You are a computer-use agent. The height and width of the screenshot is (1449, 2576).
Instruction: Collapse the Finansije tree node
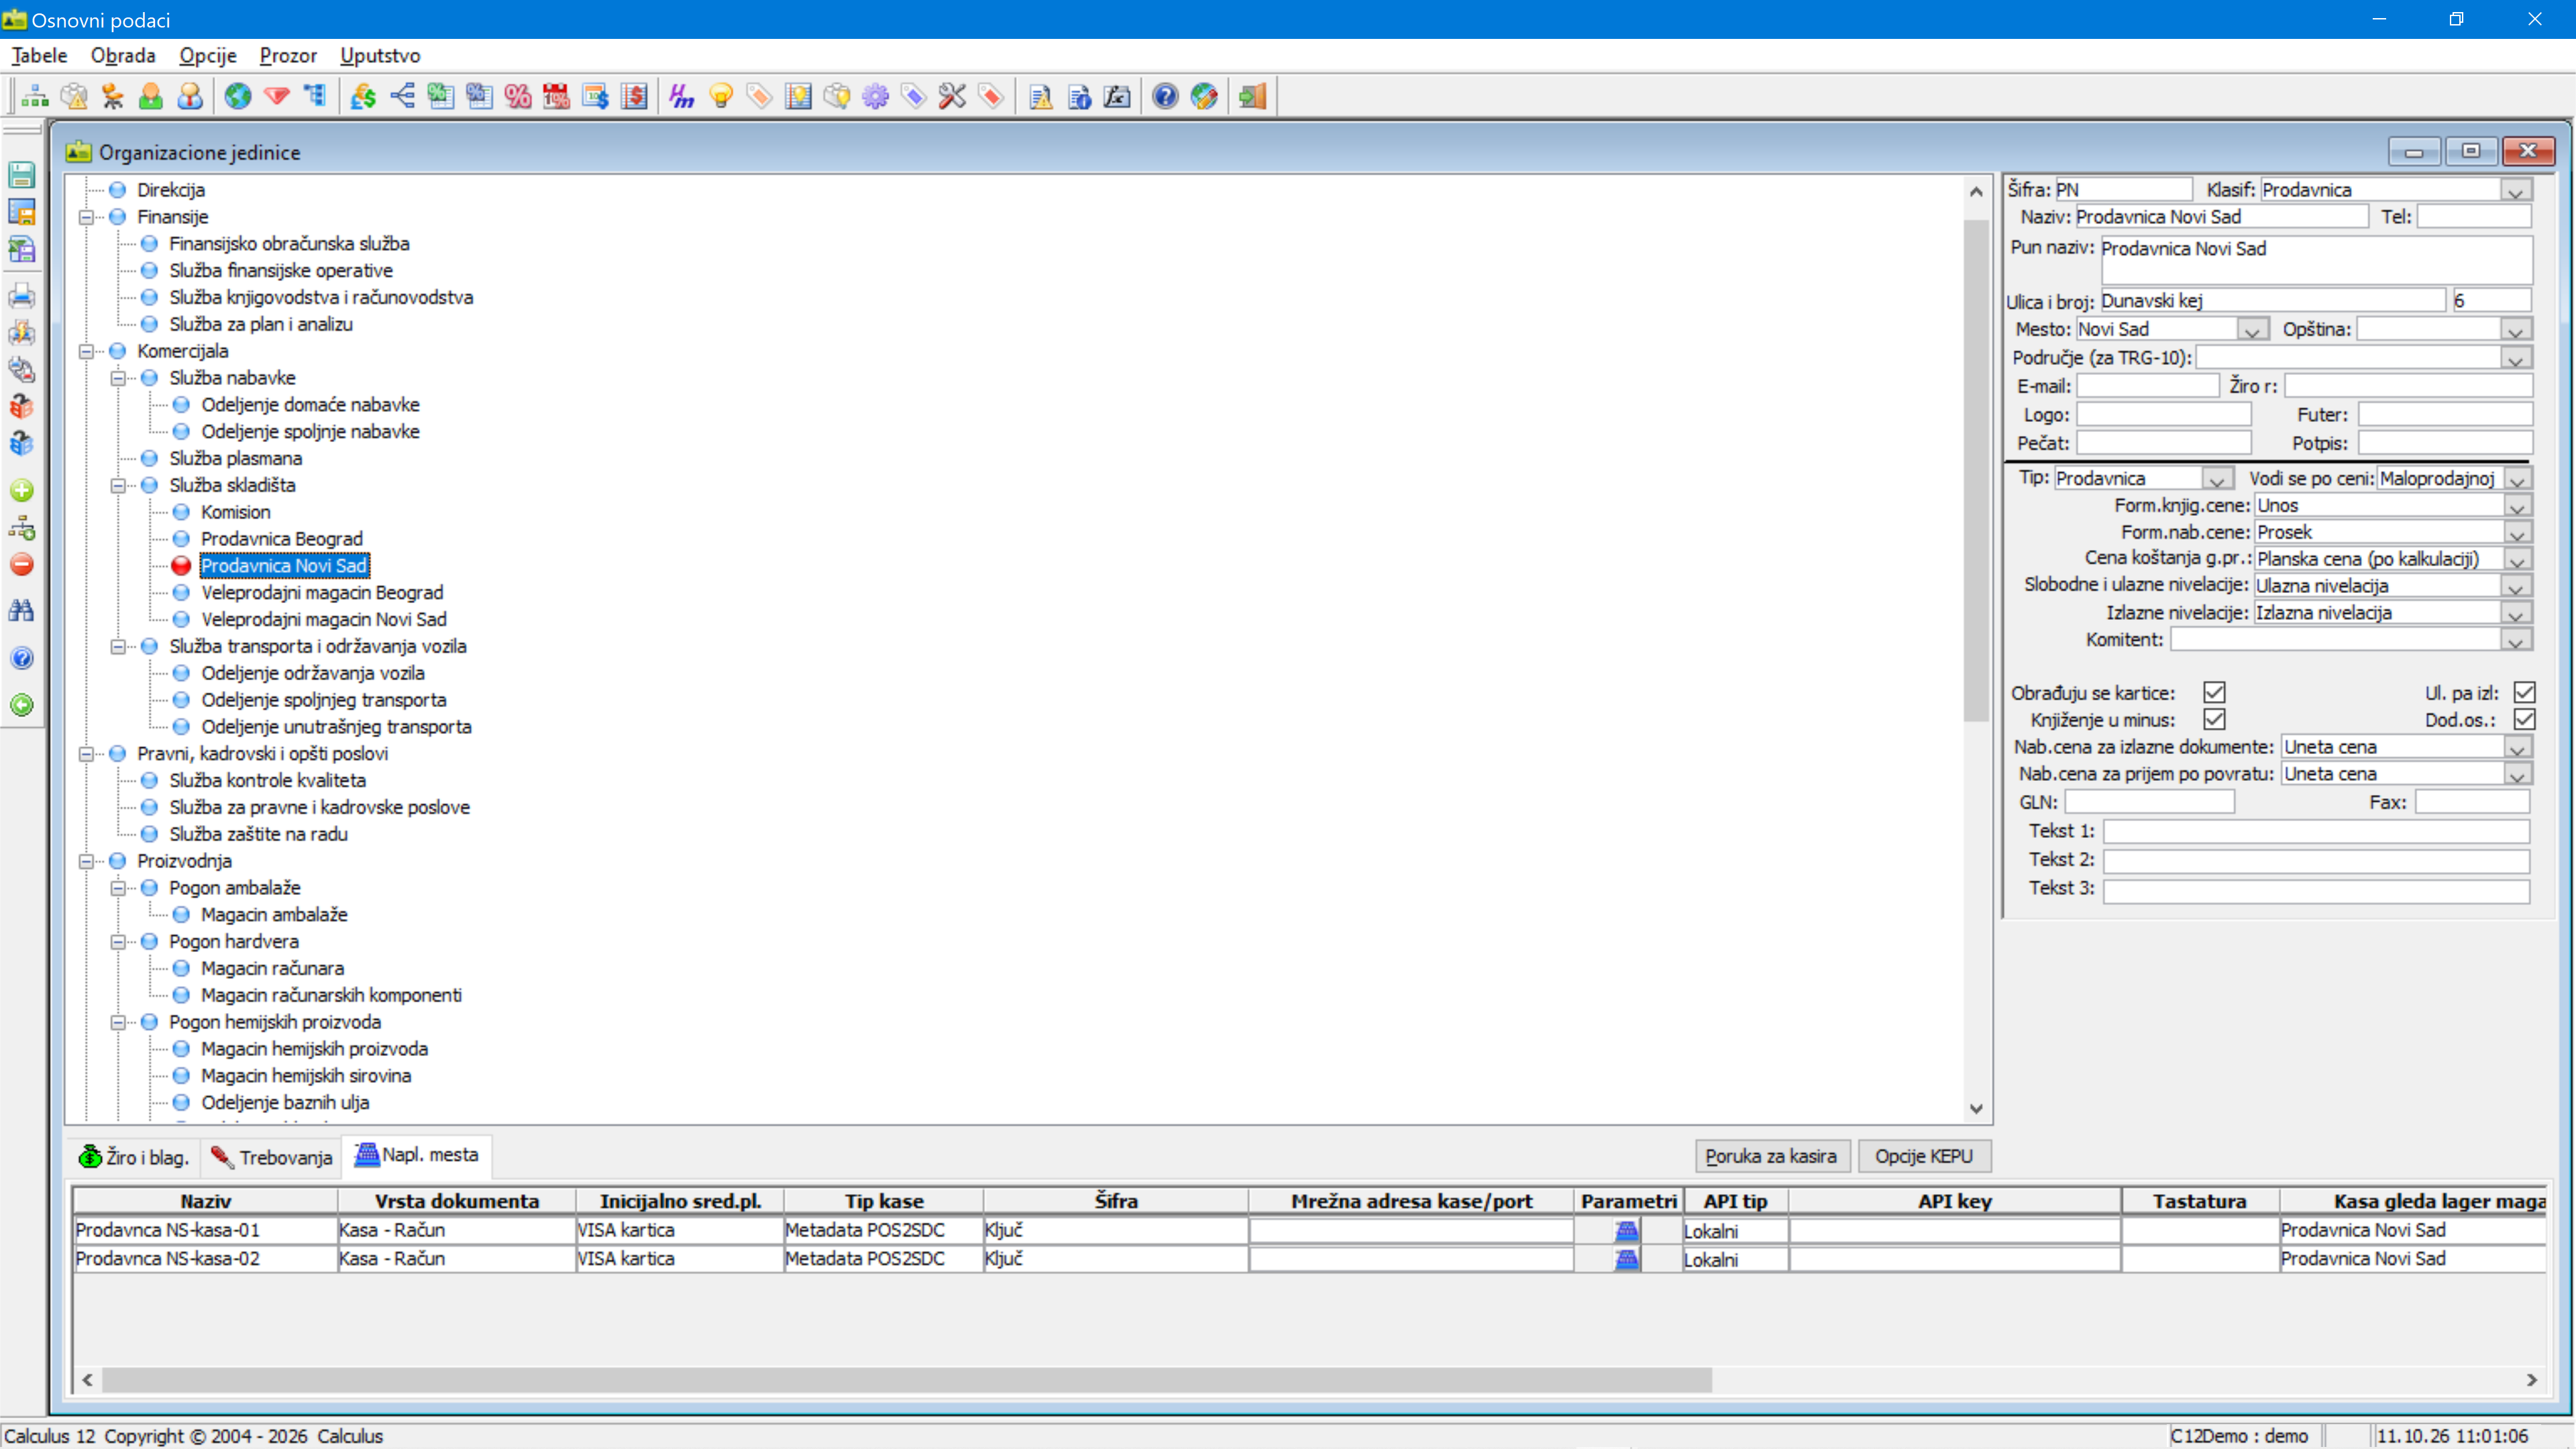(x=86, y=217)
